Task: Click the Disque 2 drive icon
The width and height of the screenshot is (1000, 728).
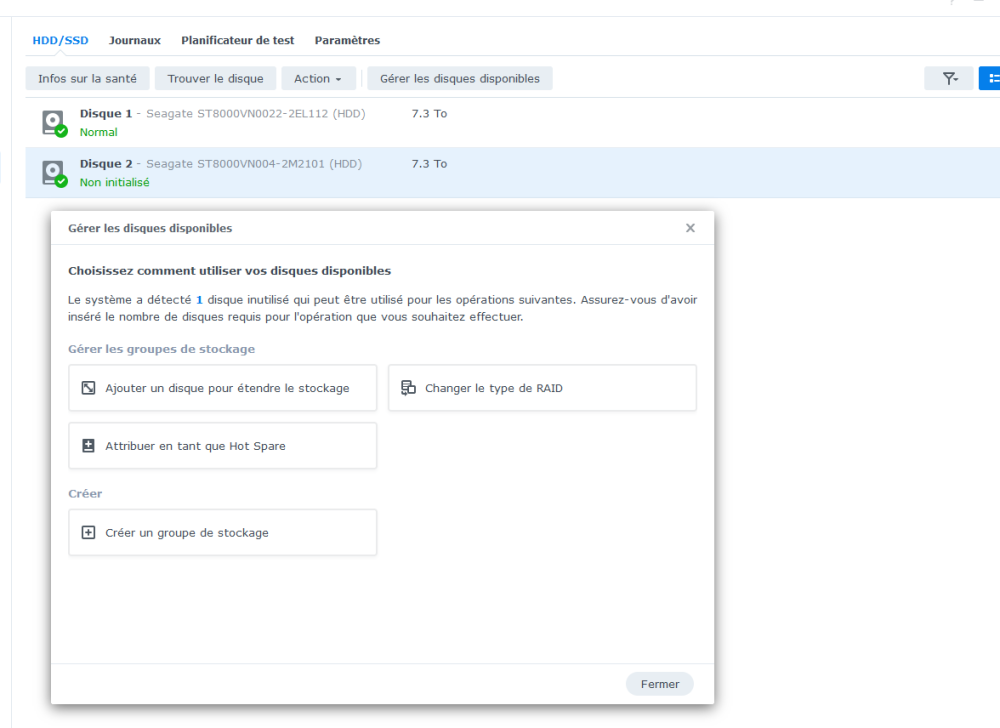Action: coord(53,172)
